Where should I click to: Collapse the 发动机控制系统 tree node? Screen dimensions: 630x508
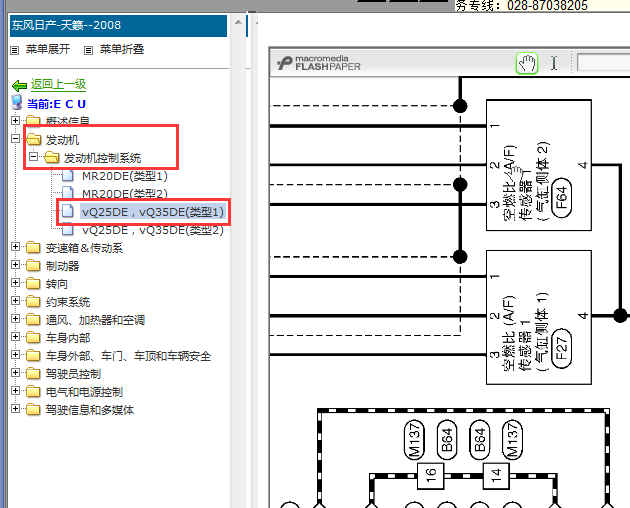(x=34, y=156)
